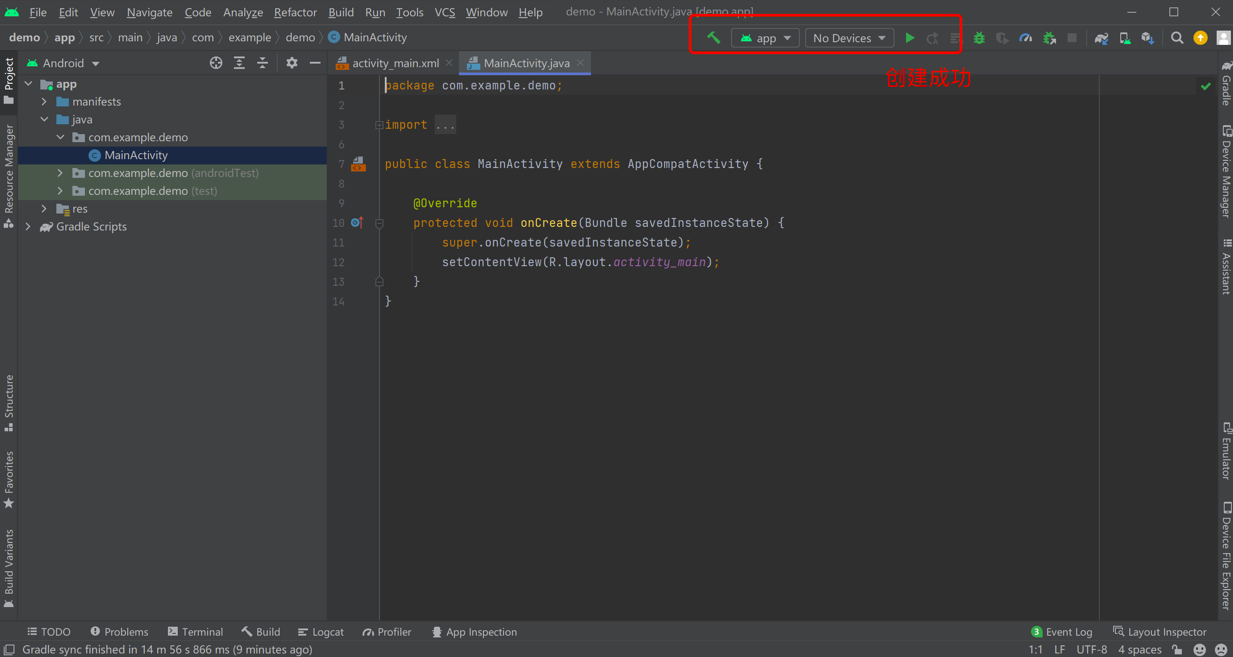
Task: Click the Stop square icon
Action: point(1072,38)
